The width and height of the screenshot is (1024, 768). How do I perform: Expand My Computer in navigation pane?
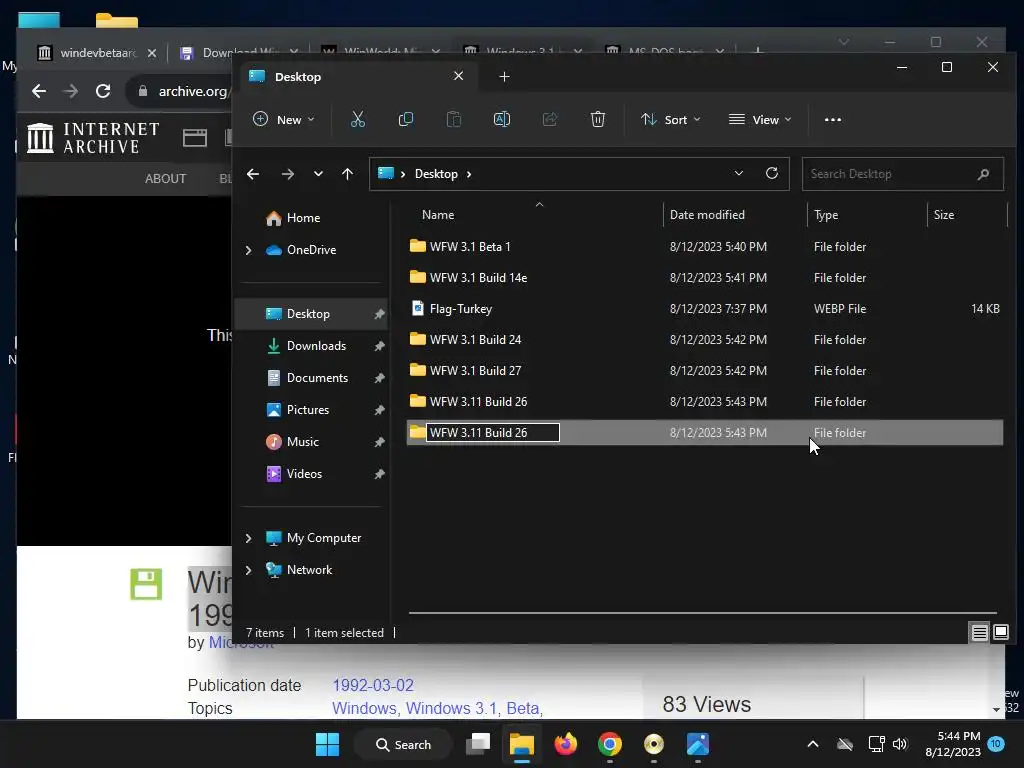coord(248,538)
